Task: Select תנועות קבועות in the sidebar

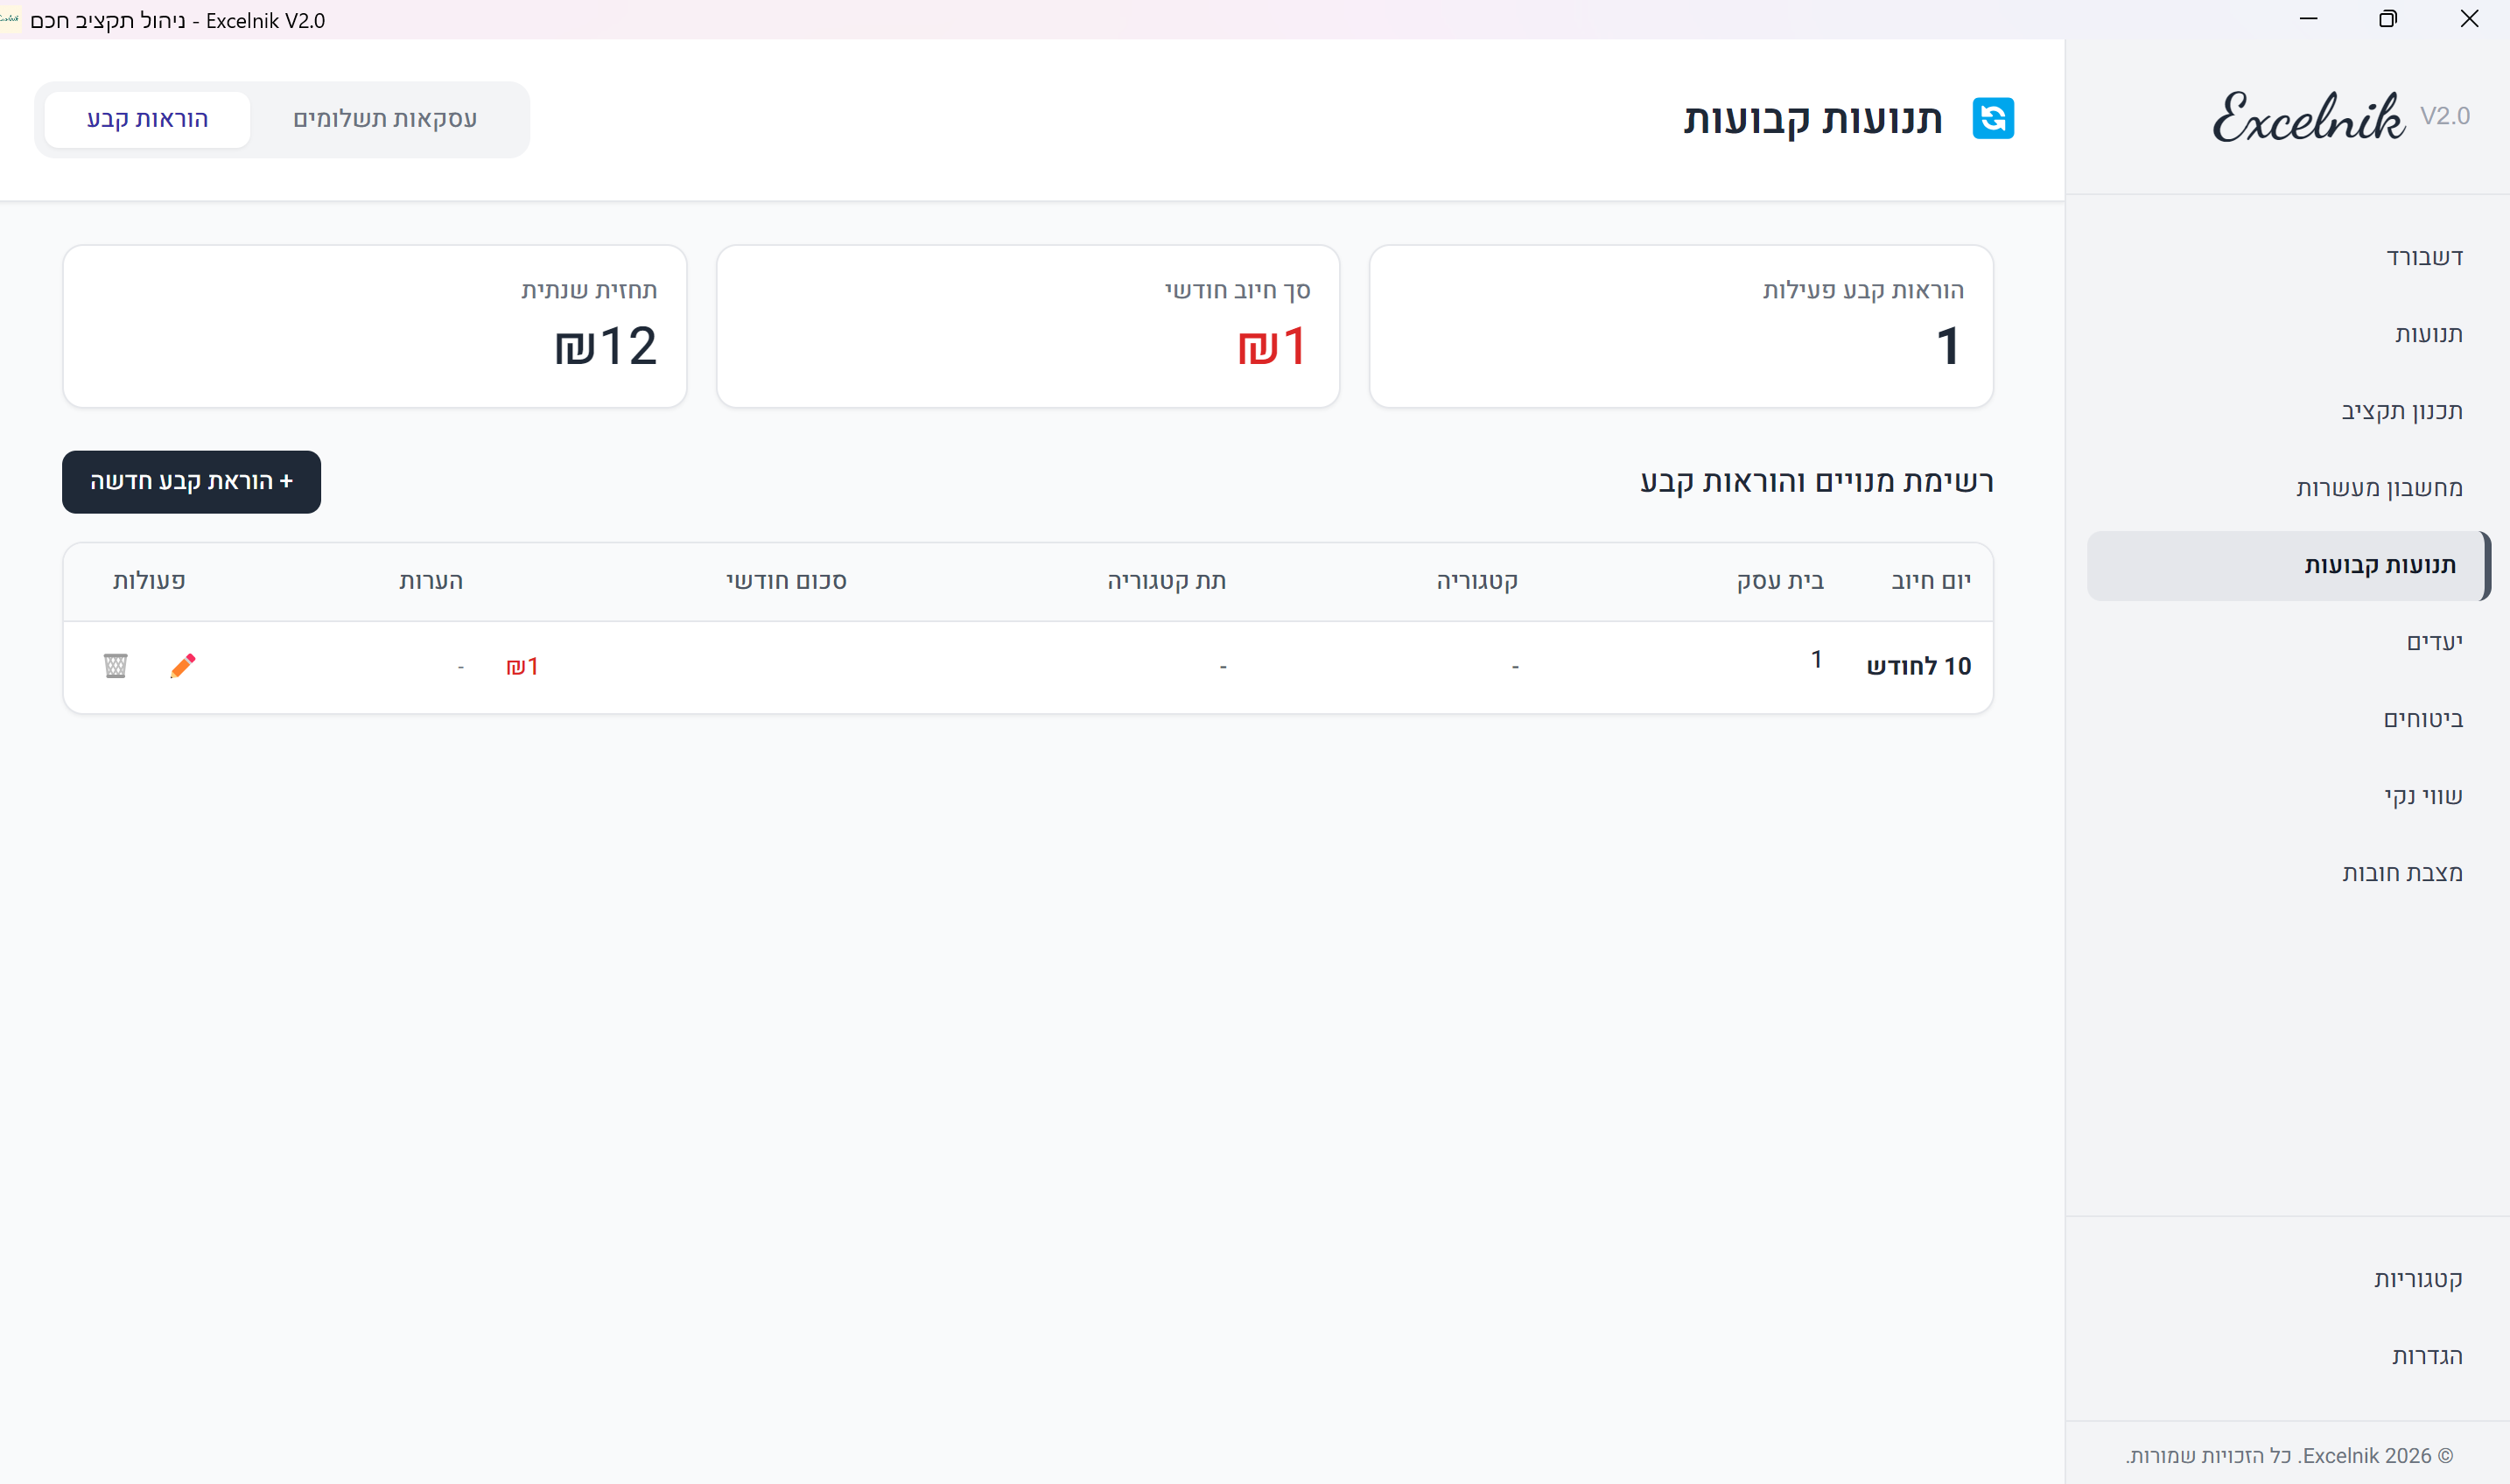Action: pos(2379,566)
